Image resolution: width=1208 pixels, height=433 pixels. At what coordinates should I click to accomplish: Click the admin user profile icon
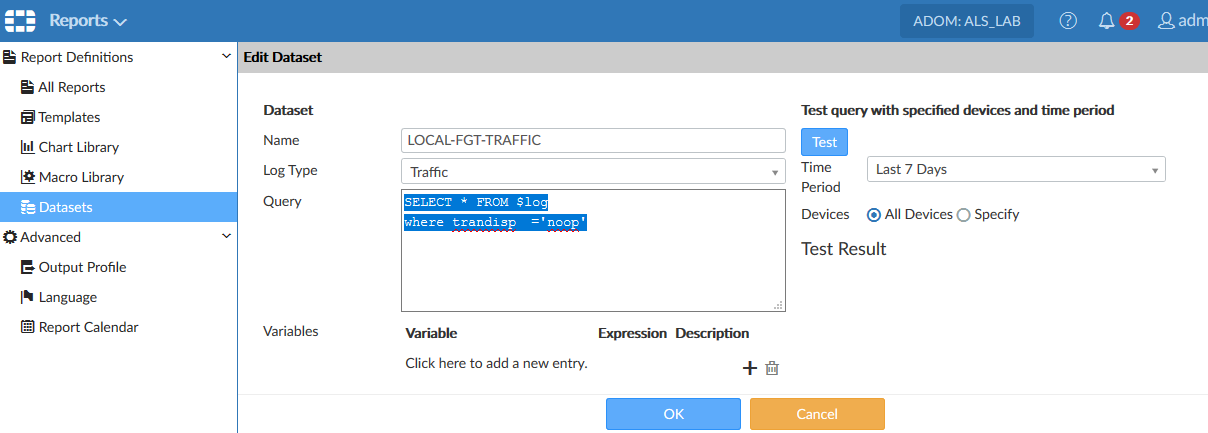[1166, 20]
